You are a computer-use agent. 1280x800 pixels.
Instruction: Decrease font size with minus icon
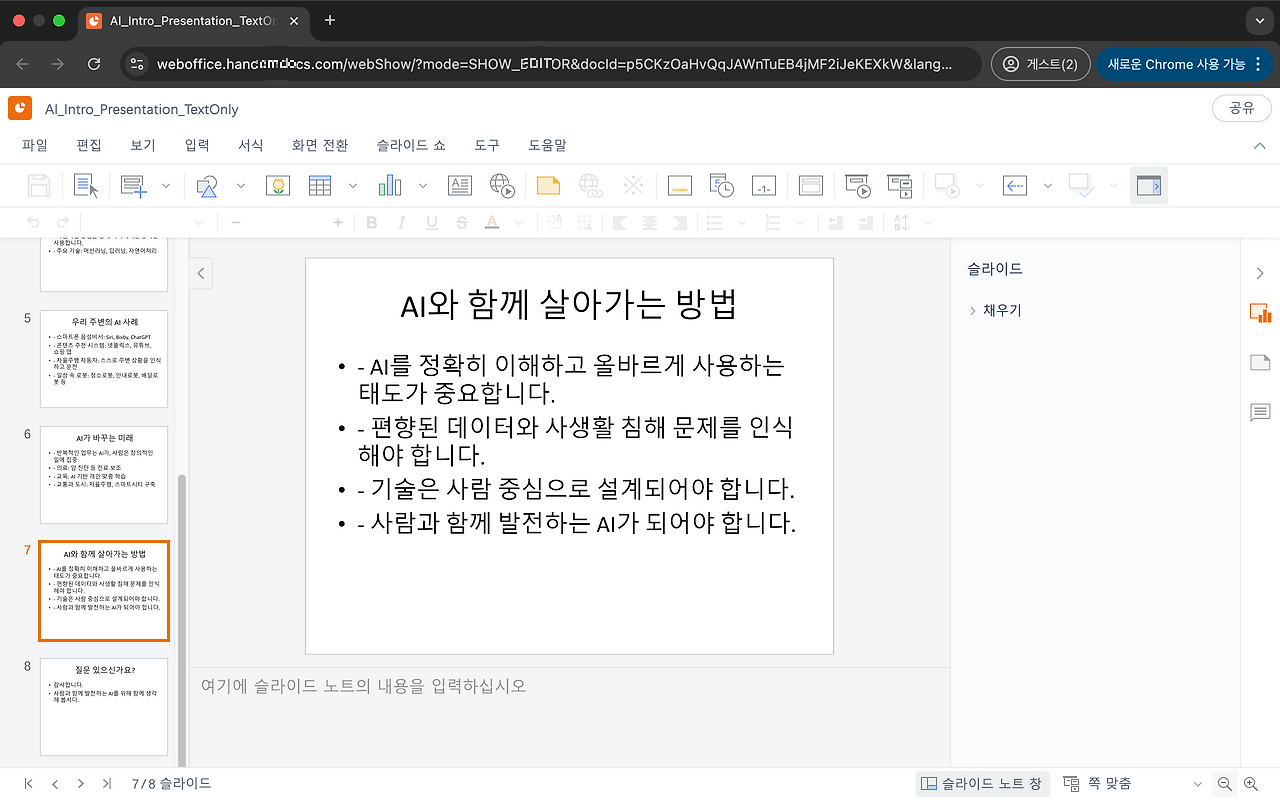click(x=236, y=223)
